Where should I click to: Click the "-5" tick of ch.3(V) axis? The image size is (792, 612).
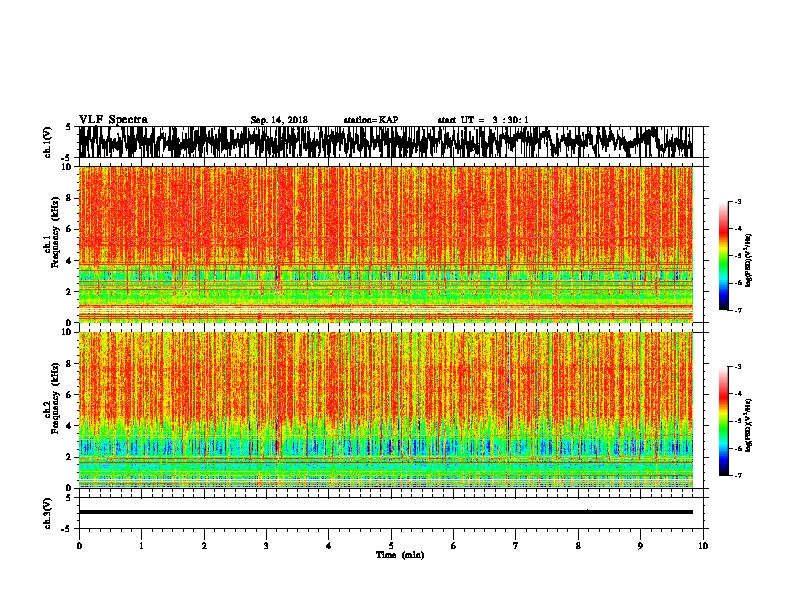point(67,529)
